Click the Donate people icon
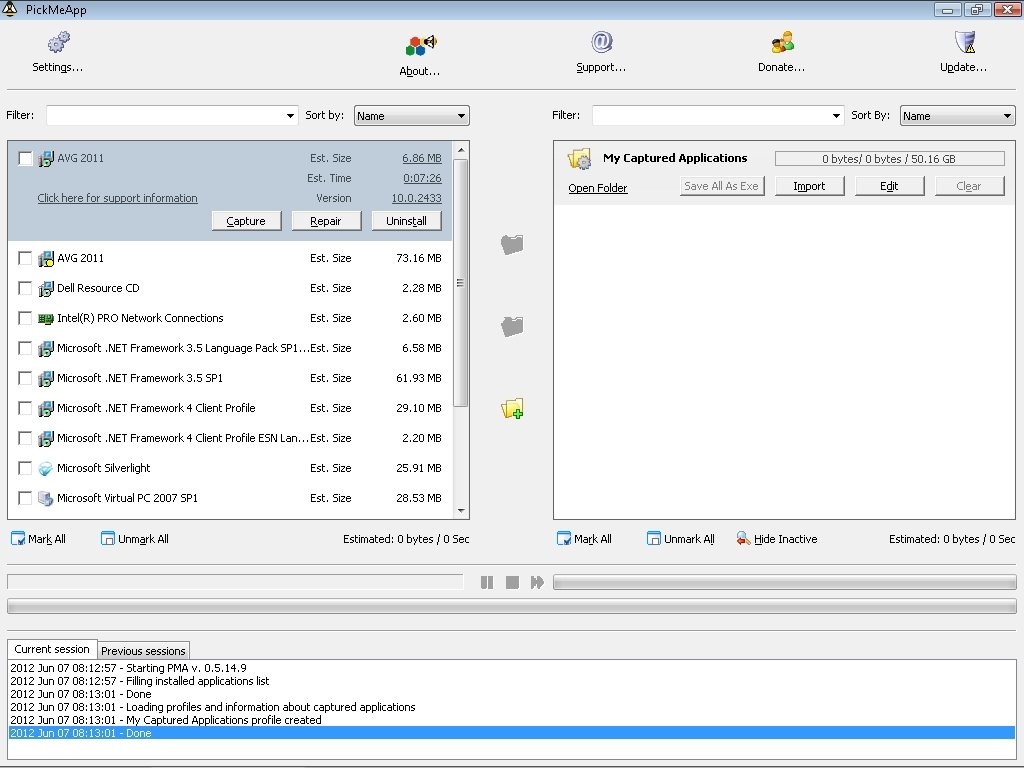The image size is (1024, 768). click(x=782, y=42)
